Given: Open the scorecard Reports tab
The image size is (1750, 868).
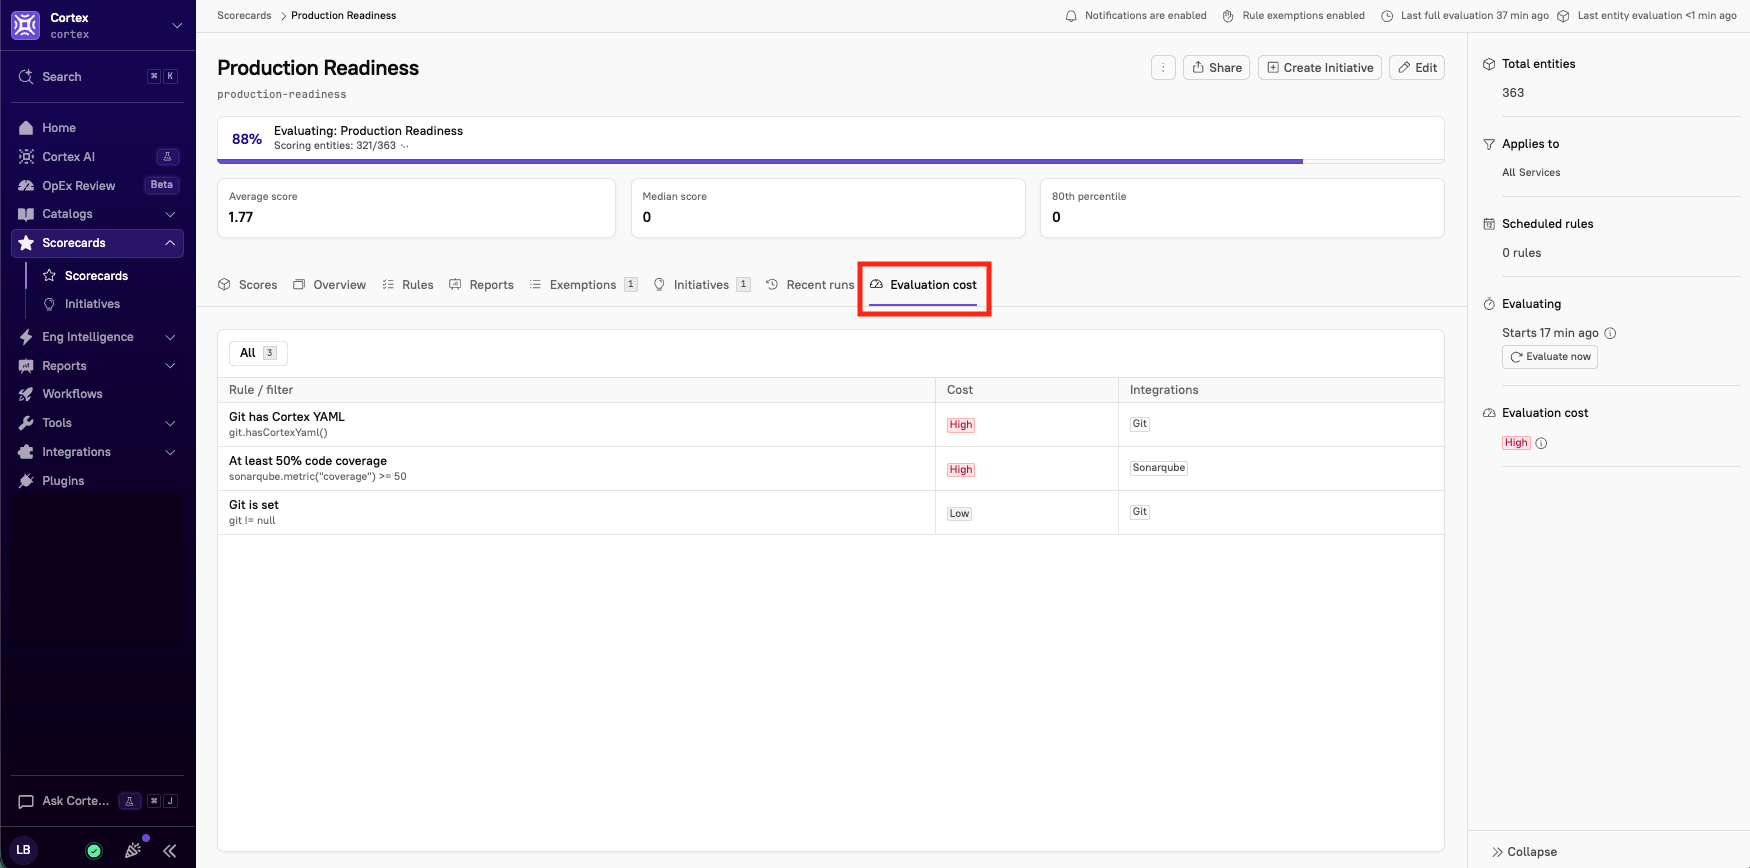Looking at the screenshot, I should pyautogui.click(x=481, y=285).
